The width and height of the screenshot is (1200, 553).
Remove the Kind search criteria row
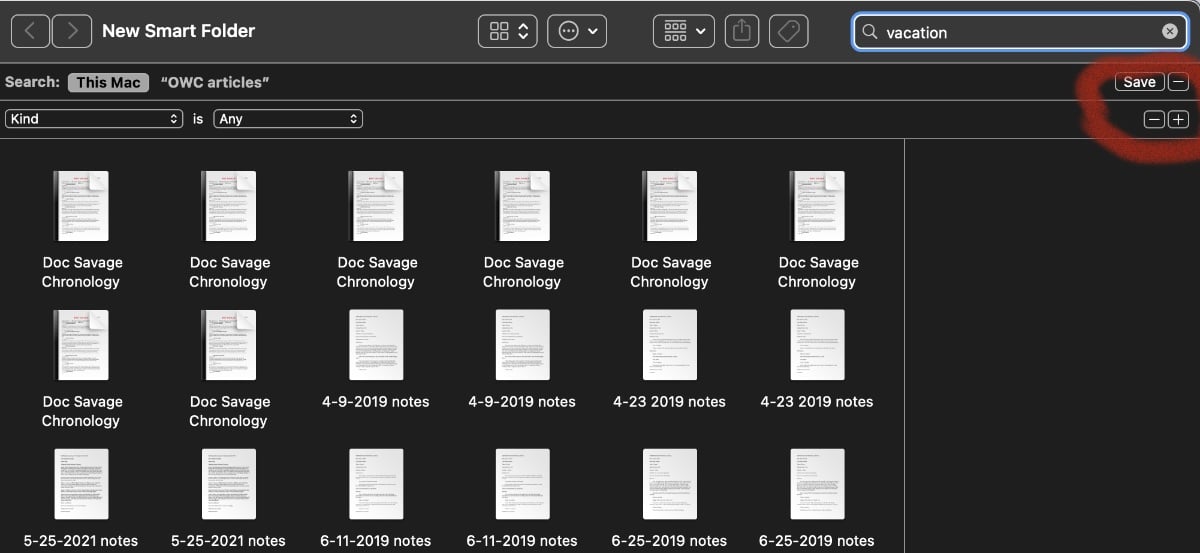1154,119
